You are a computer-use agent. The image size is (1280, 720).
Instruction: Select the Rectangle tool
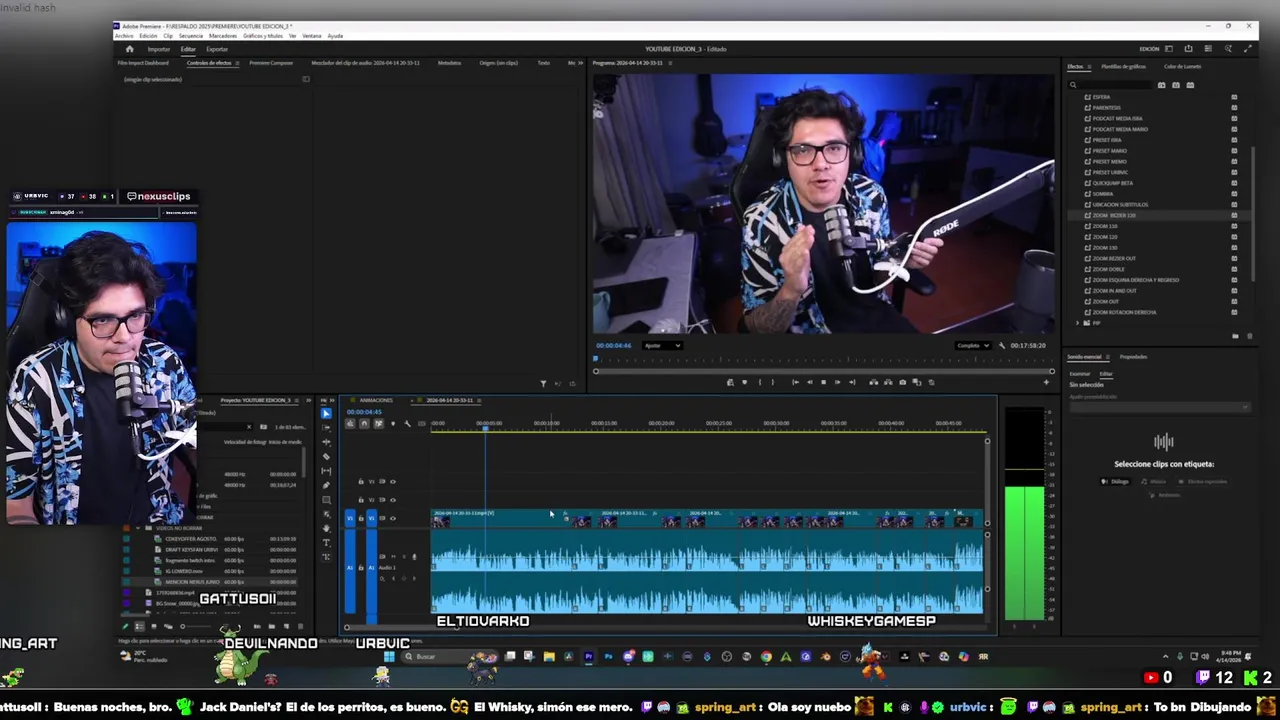(326, 500)
